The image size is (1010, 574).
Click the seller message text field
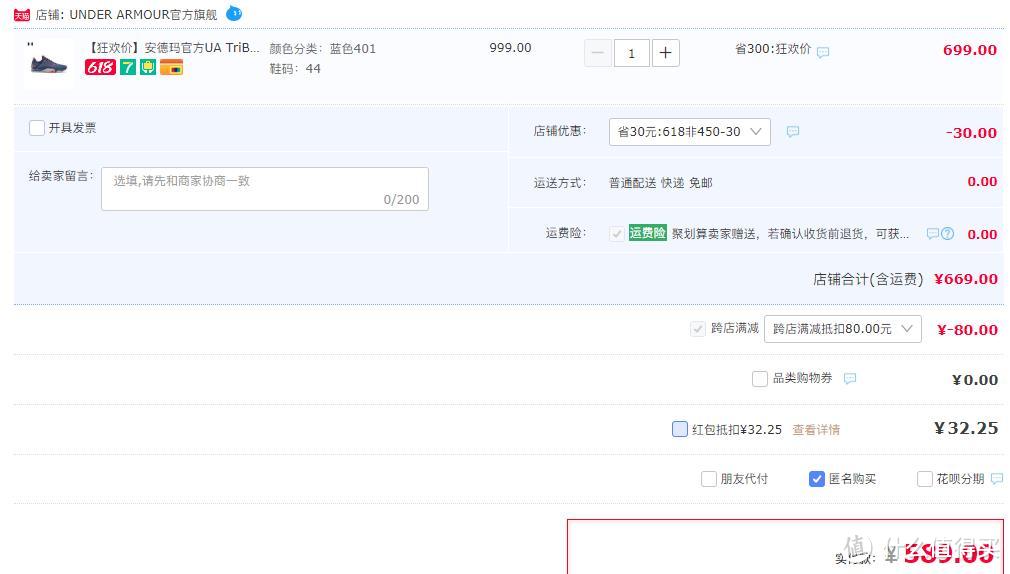(265, 189)
